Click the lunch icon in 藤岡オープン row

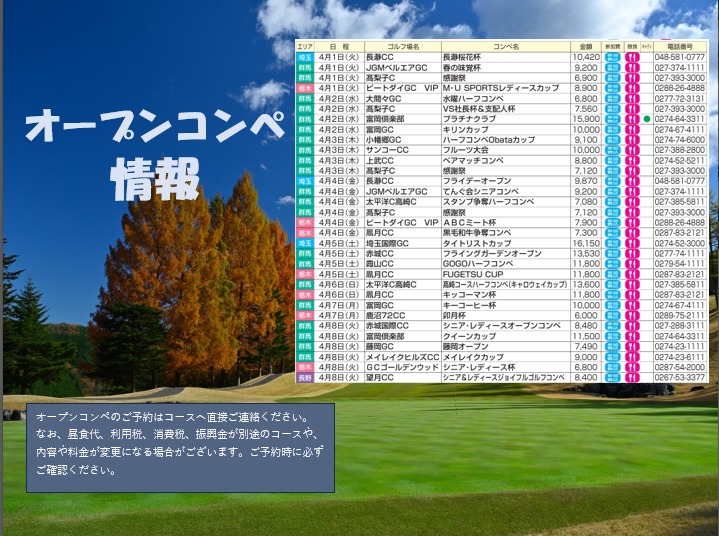click(x=632, y=346)
